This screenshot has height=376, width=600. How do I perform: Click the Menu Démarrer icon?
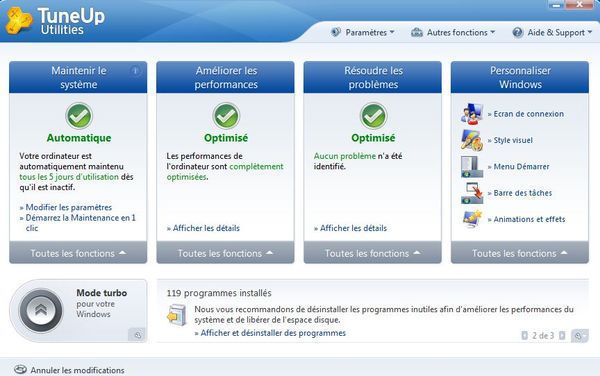(472, 166)
